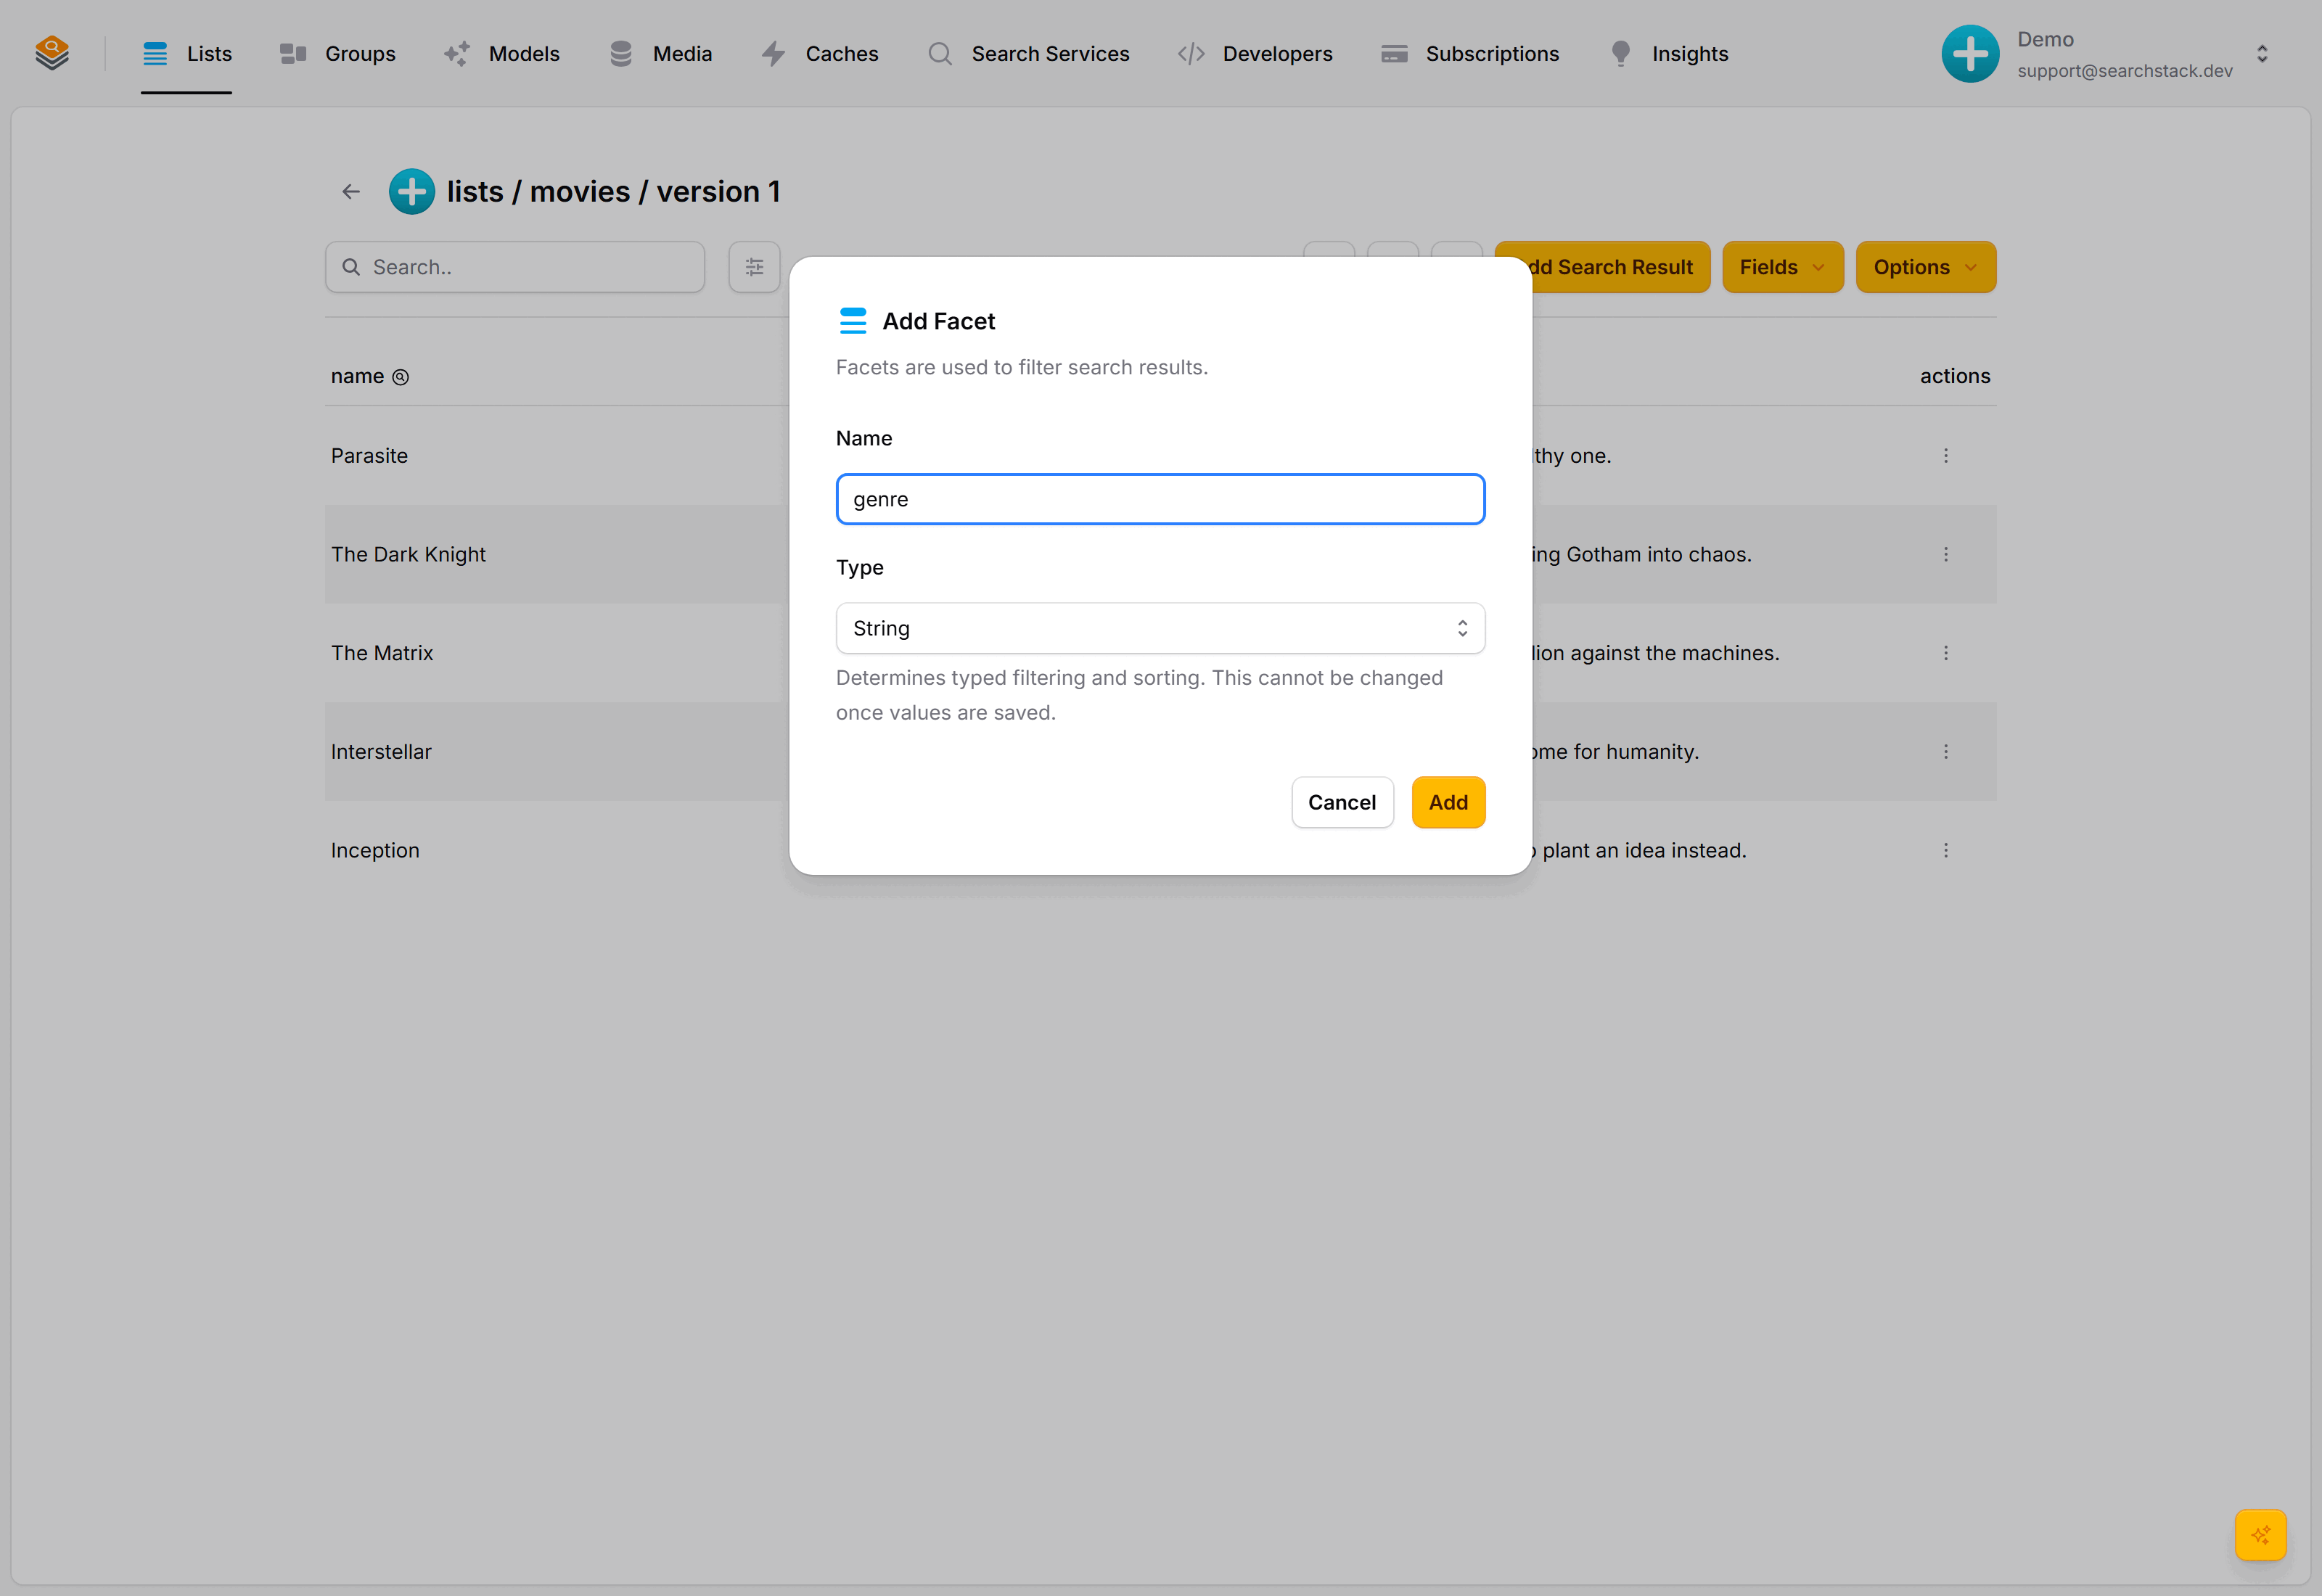Open the filter sliders icon button
Viewport: 2322px width, 1596px height.
(x=754, y=267)
